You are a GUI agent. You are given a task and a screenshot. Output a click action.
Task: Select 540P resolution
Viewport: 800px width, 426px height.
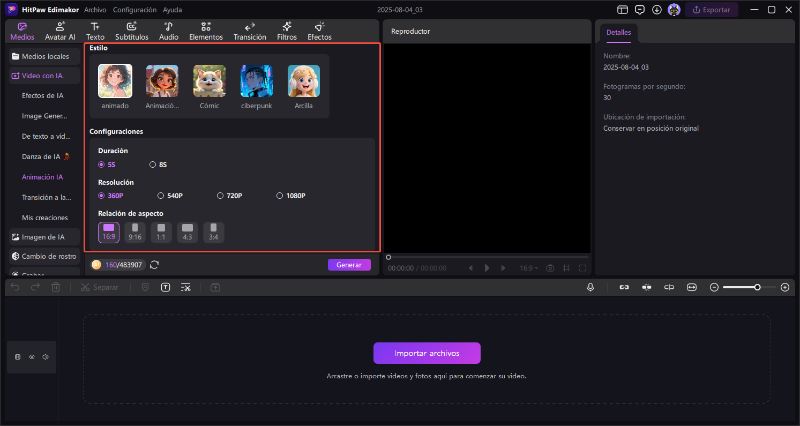[x=170, y=195]
